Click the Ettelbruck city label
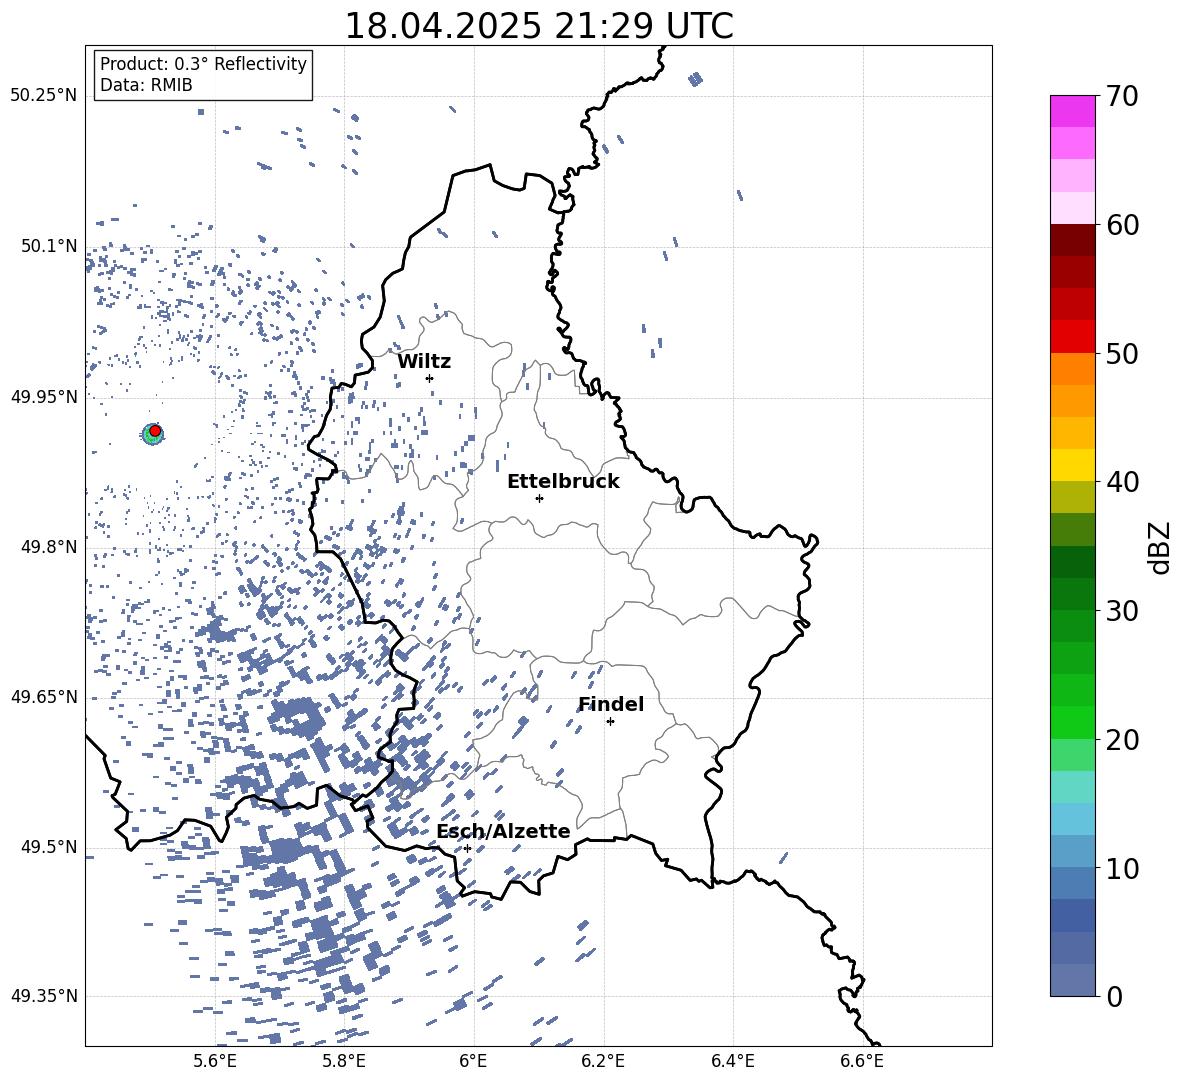Viewport: 1184px width, 1081px height. click(x=563, y=482)
